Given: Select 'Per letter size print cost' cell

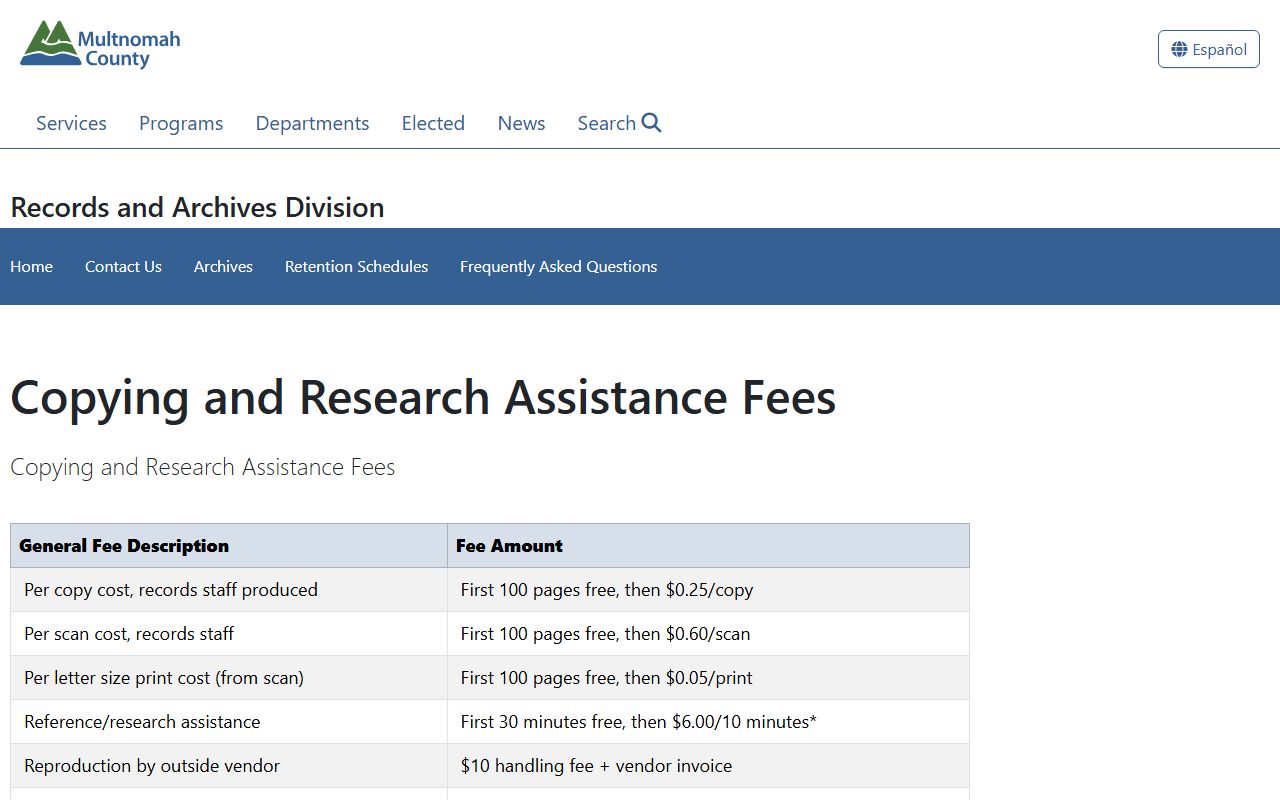Looking at the screenshot, I should tap(229, 678).
